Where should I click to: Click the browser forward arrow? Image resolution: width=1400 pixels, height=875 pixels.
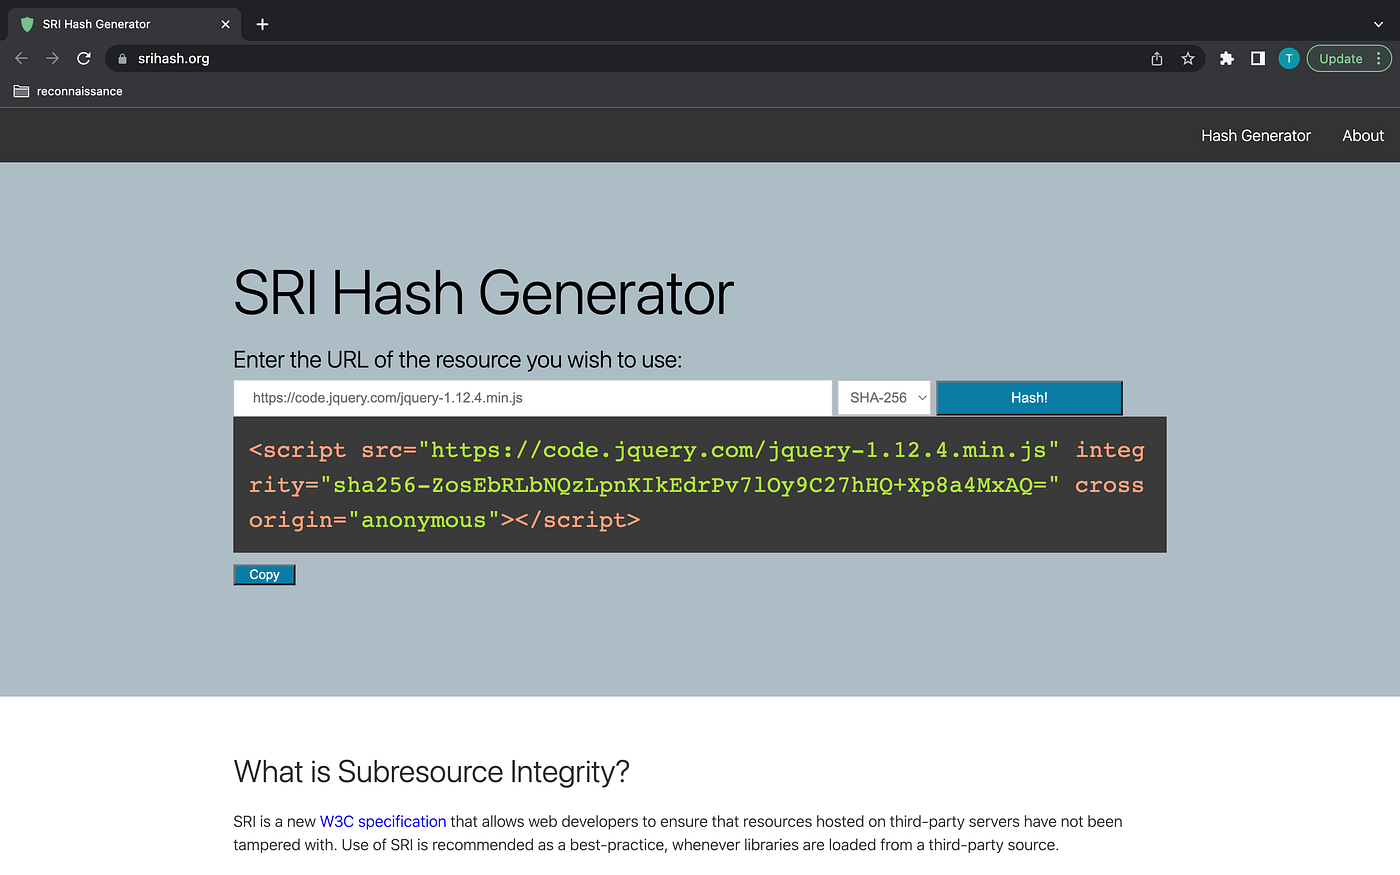(52, 58)
